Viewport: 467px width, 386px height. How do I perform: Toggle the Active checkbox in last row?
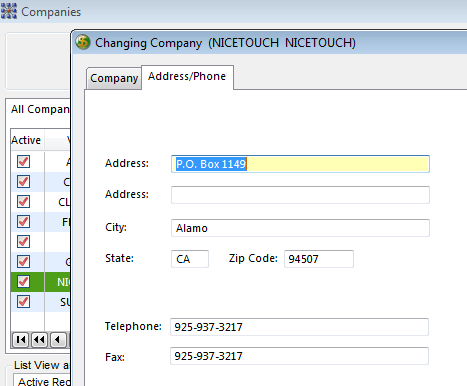[23, 302]
